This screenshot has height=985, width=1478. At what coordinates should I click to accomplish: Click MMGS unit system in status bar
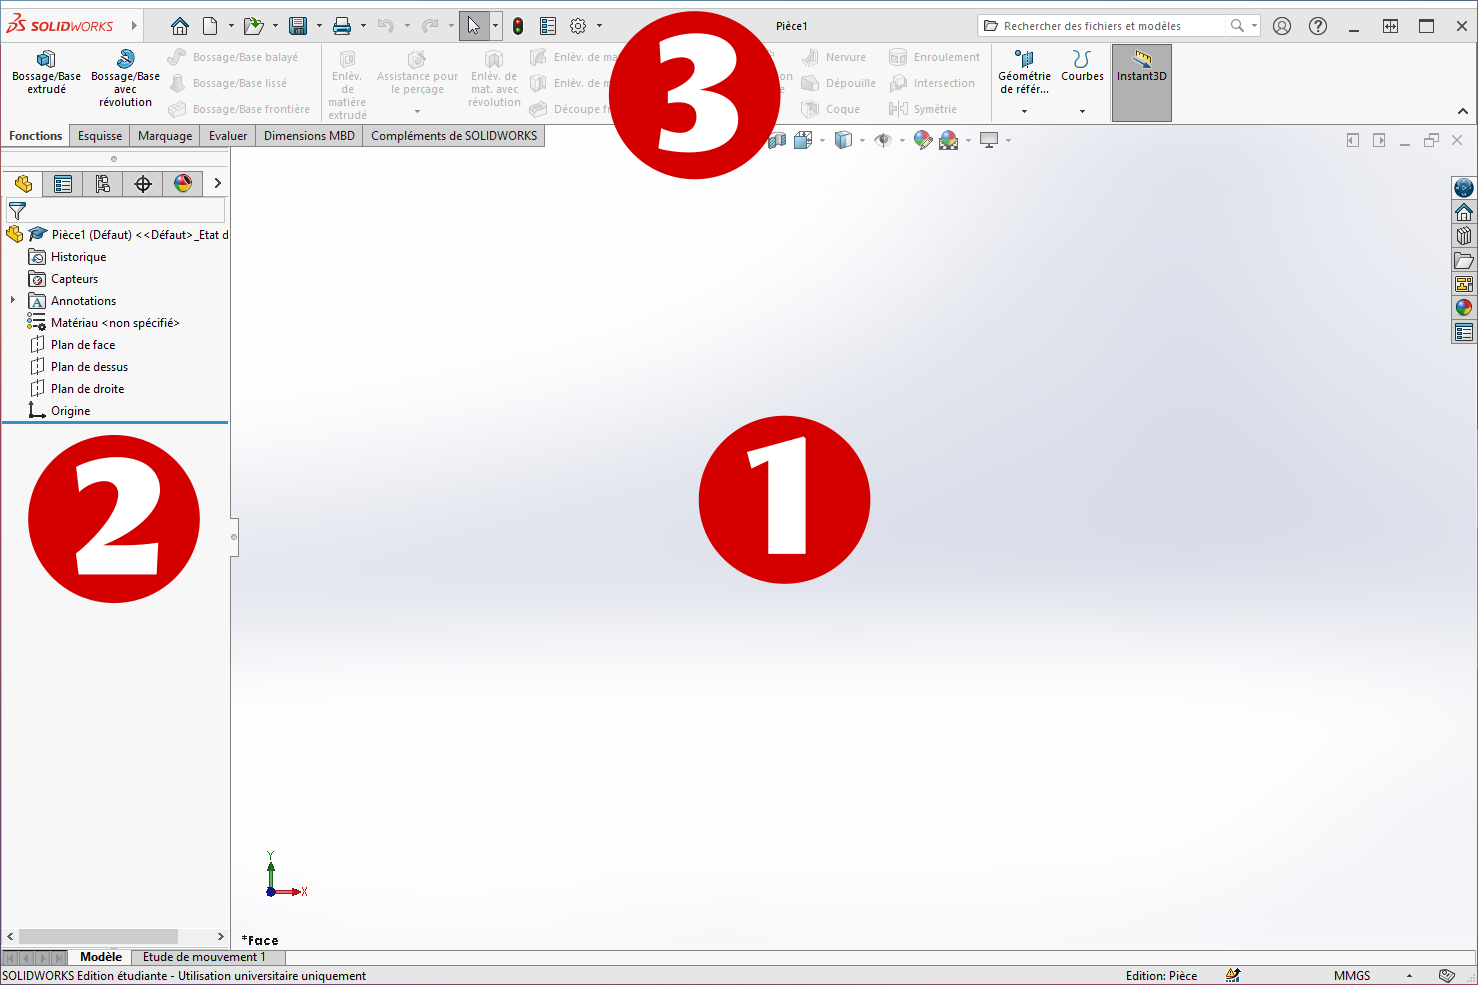point(1352,976)
